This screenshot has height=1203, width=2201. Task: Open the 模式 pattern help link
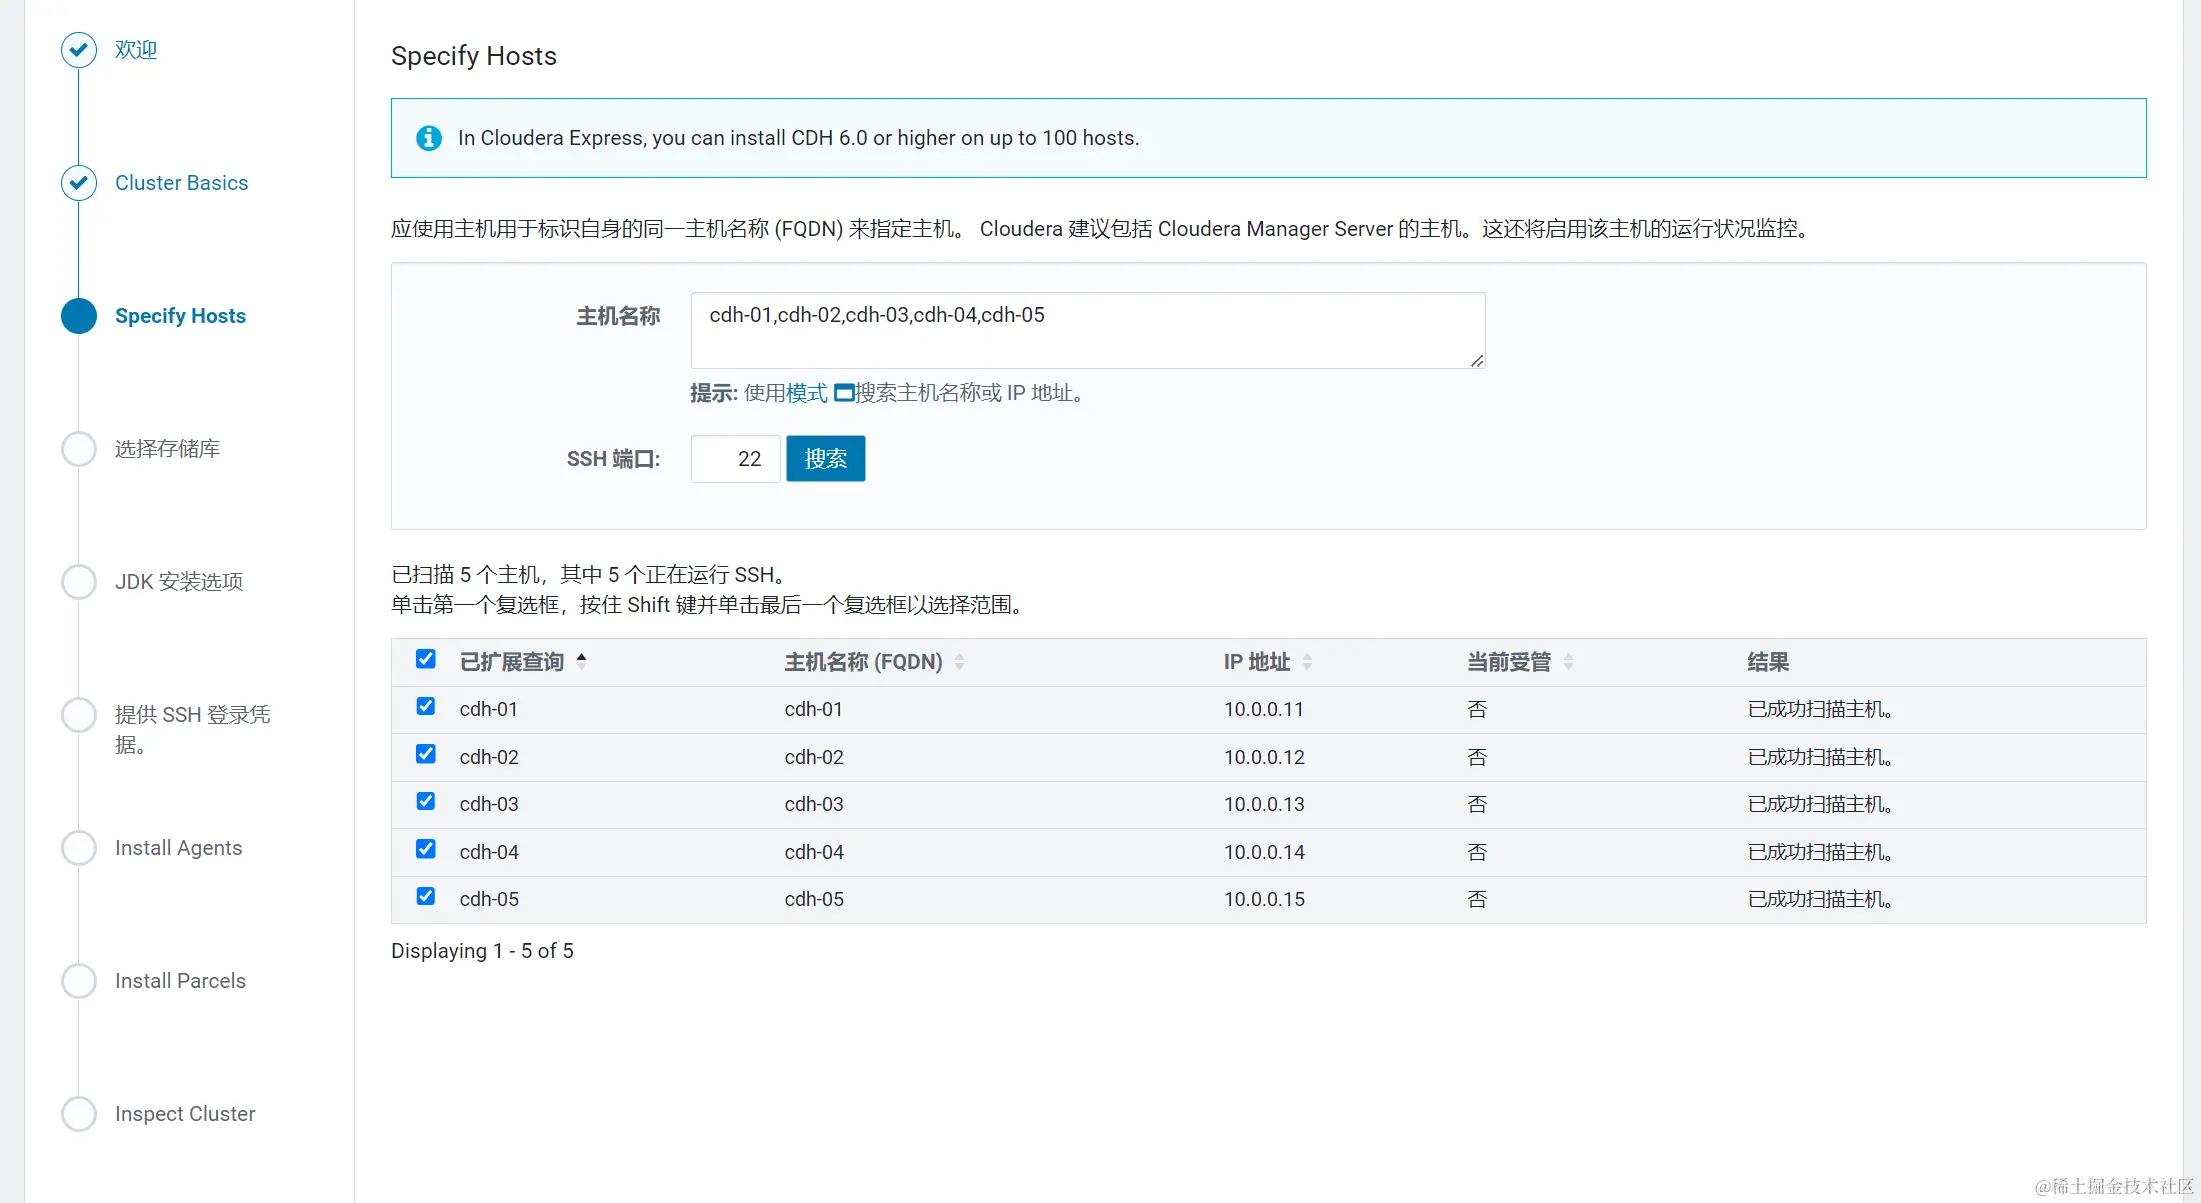coord(807,393)
